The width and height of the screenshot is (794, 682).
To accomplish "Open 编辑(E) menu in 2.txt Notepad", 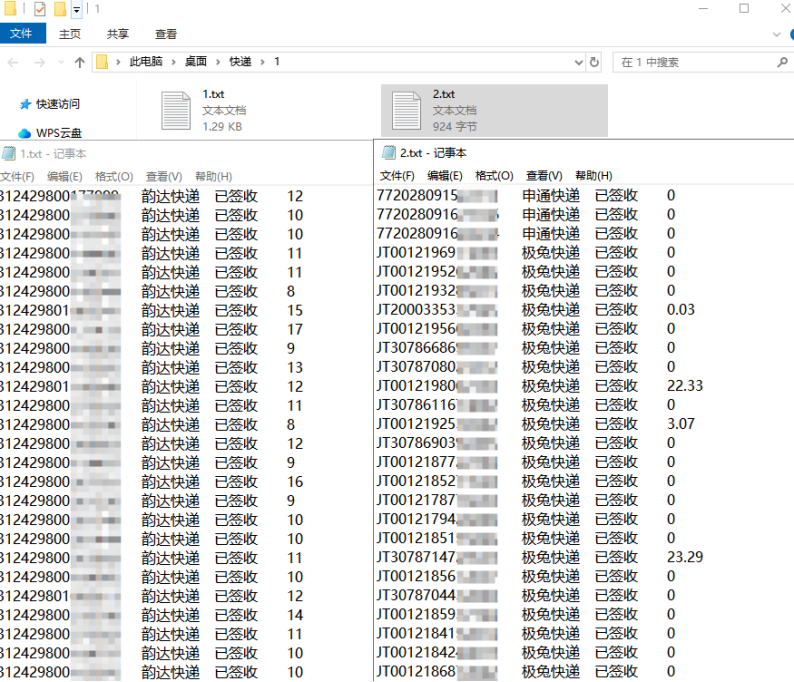I will [x=445, y=176].
